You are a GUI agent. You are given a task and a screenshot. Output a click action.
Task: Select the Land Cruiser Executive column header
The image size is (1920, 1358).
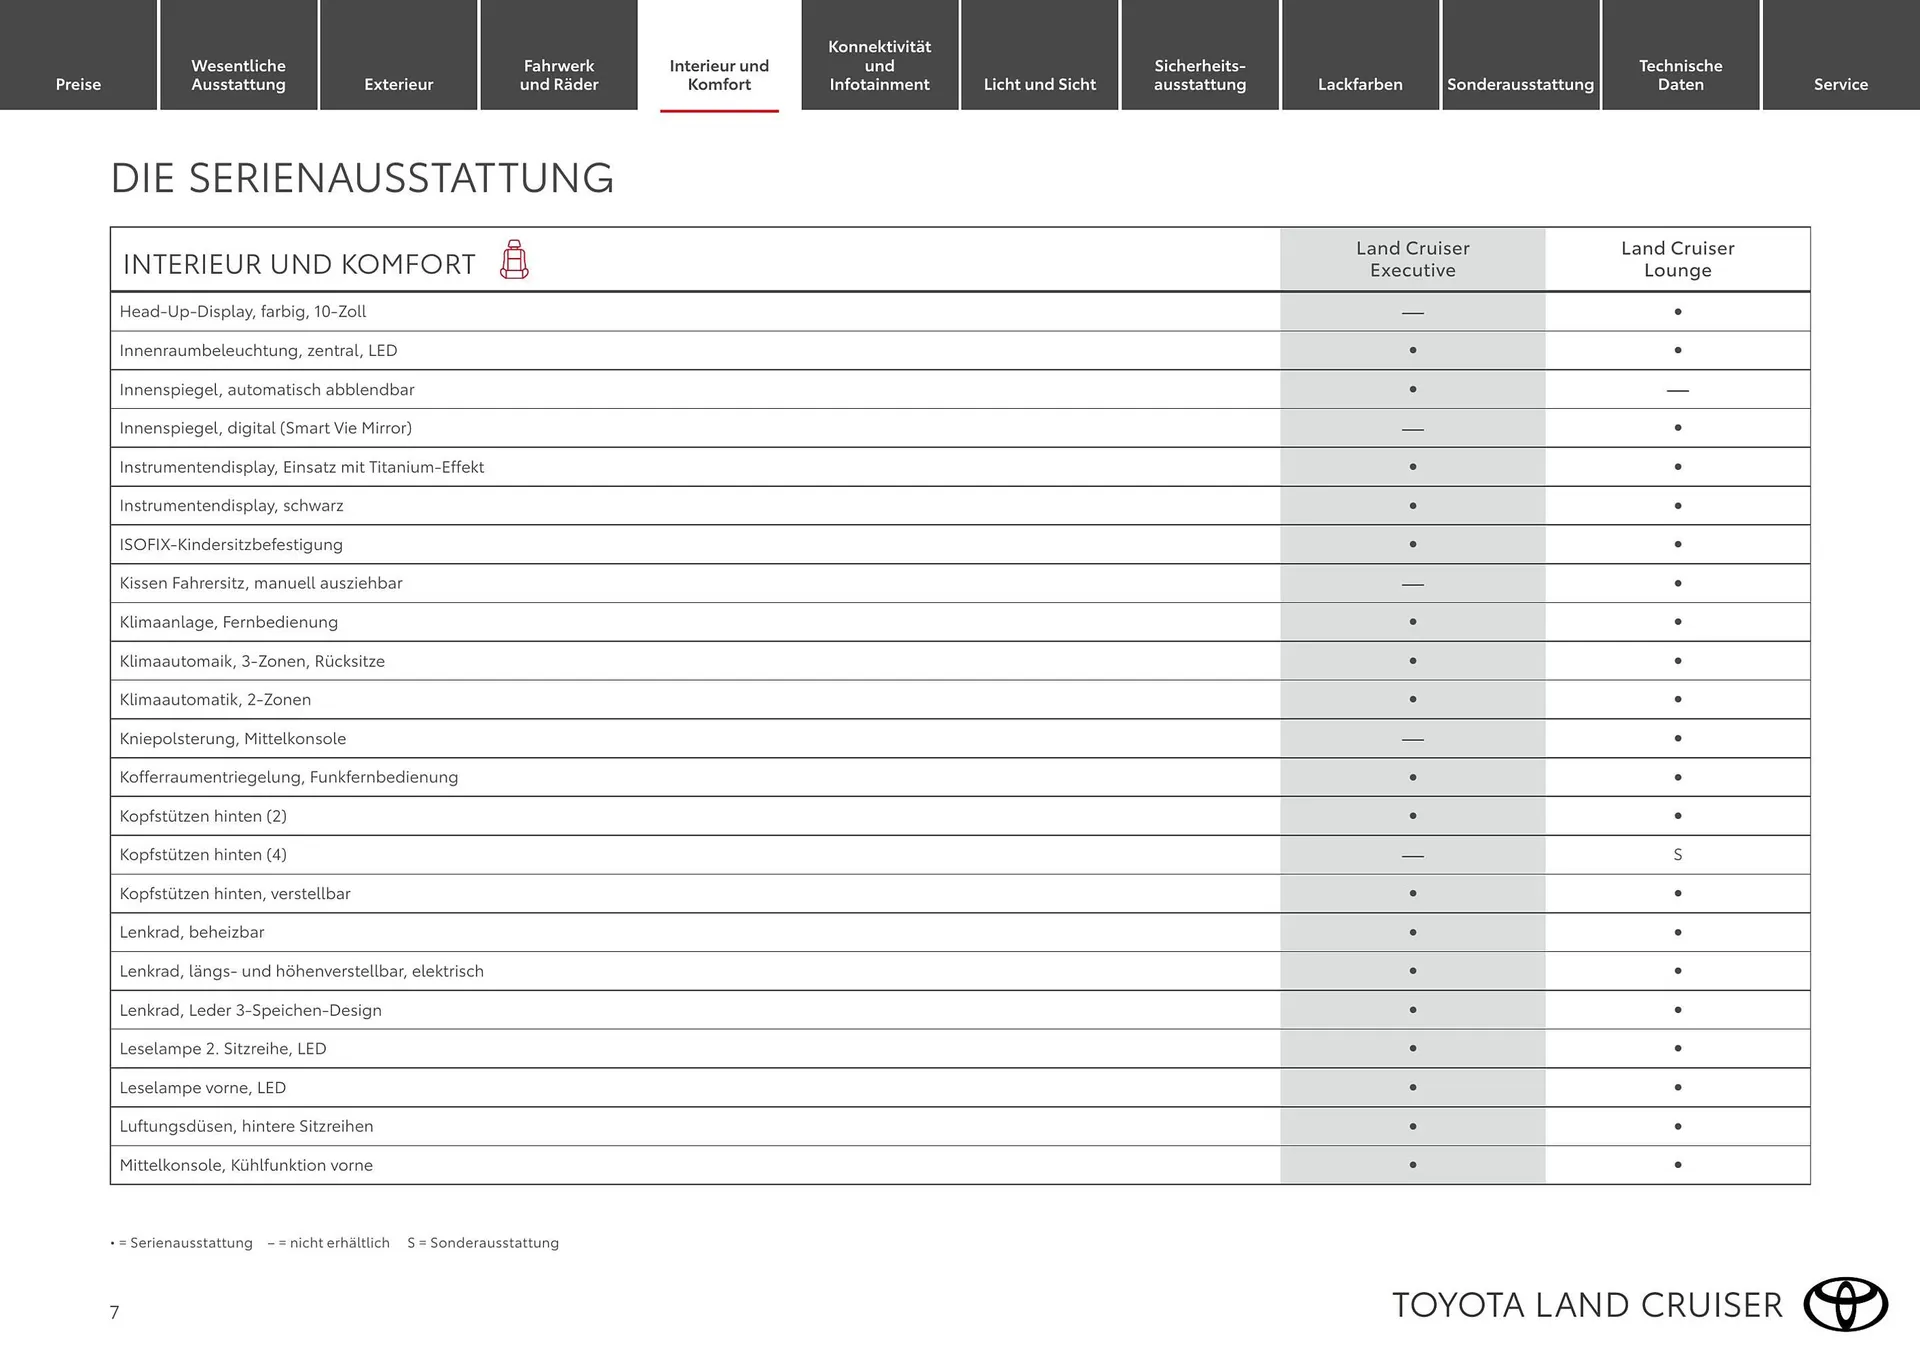(x=1413, y=259)
